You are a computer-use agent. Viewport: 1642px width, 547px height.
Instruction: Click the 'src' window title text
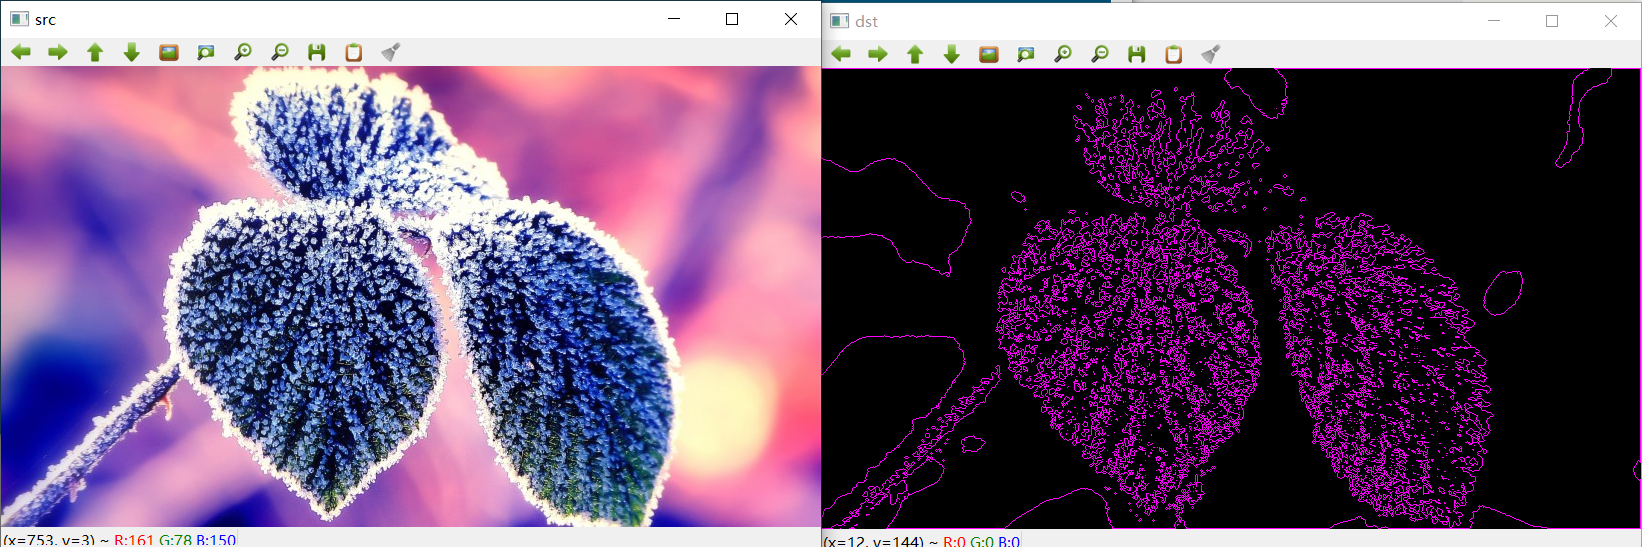click(x=45, y=20)
